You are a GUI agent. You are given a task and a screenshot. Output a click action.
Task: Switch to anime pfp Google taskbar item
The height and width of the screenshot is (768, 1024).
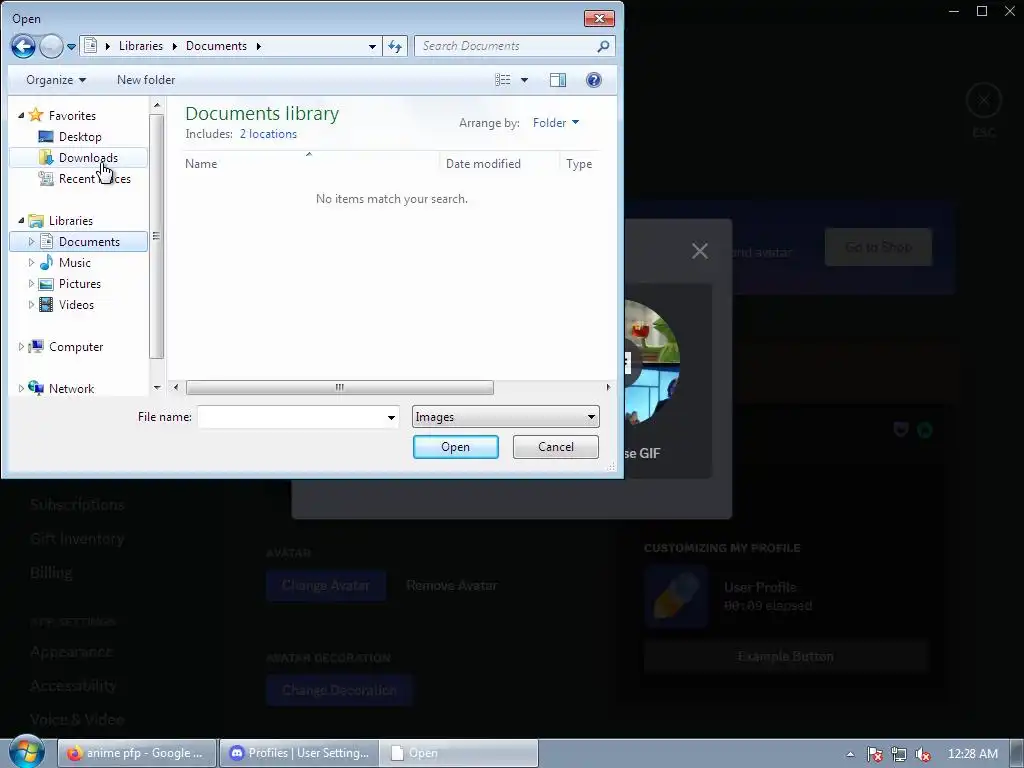[x=136, y=753]
